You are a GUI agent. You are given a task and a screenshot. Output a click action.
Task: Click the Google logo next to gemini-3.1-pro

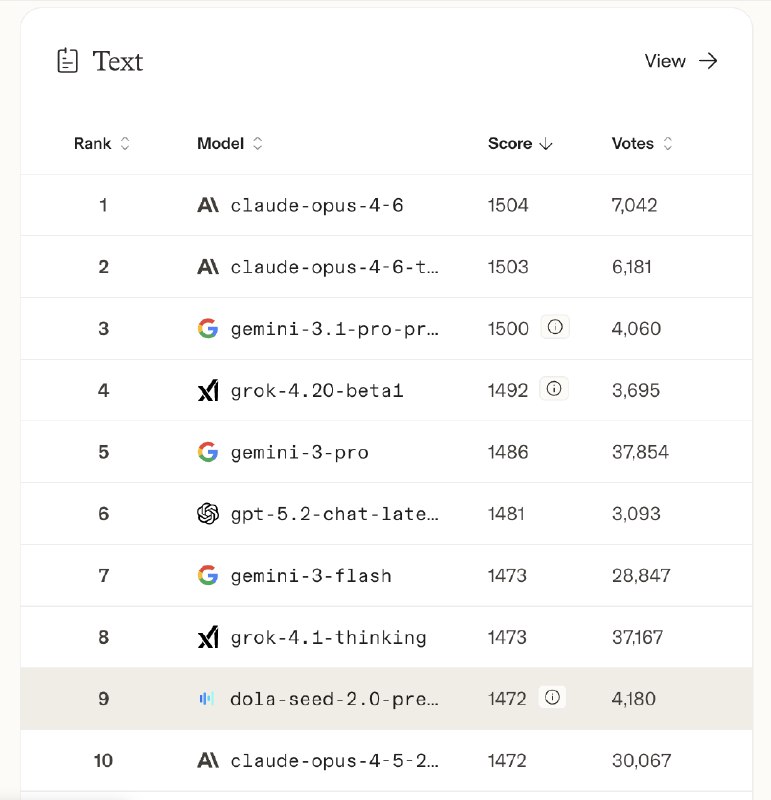point(208,329)
